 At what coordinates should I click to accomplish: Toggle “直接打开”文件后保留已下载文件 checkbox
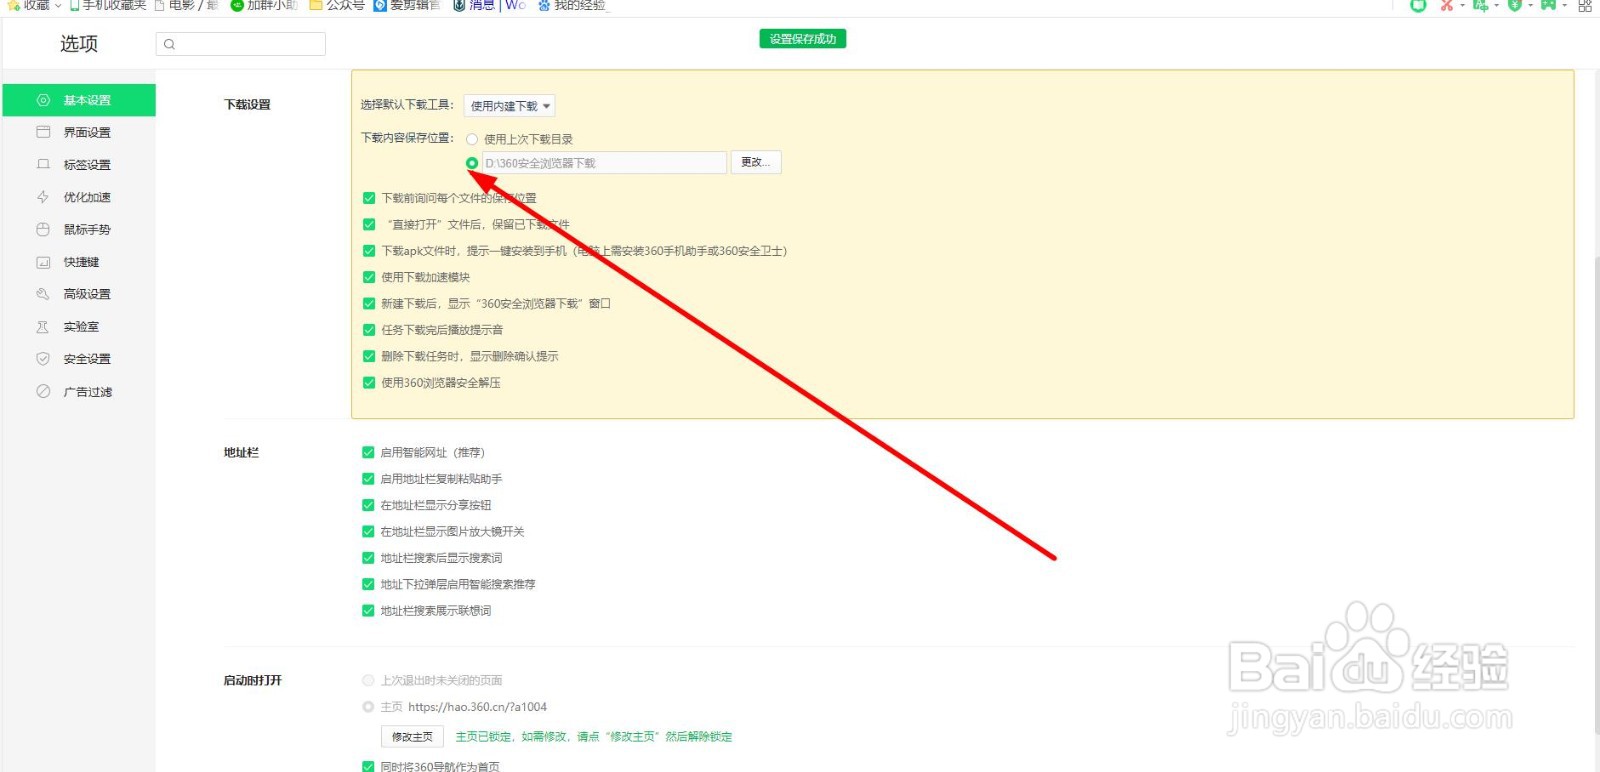(369, 224)
